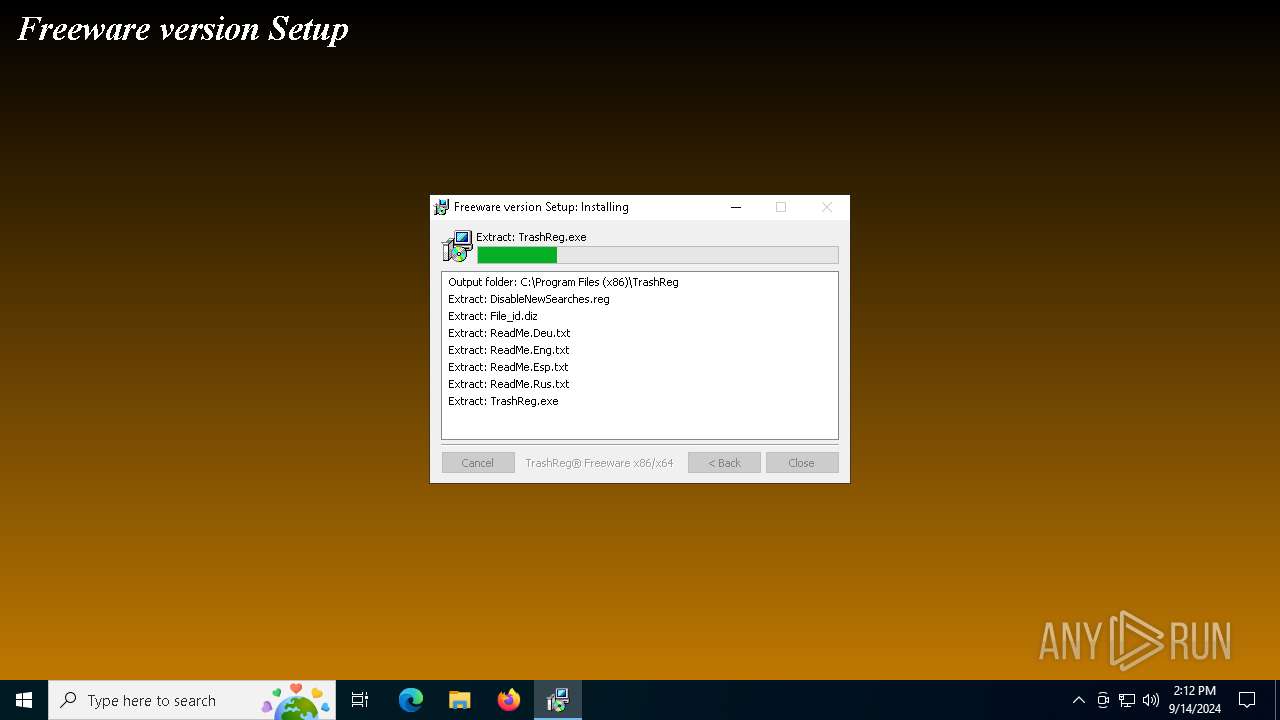Launch Firefox from taskbar
This screenshot has height=720, width=1280.
click(509, 700)
